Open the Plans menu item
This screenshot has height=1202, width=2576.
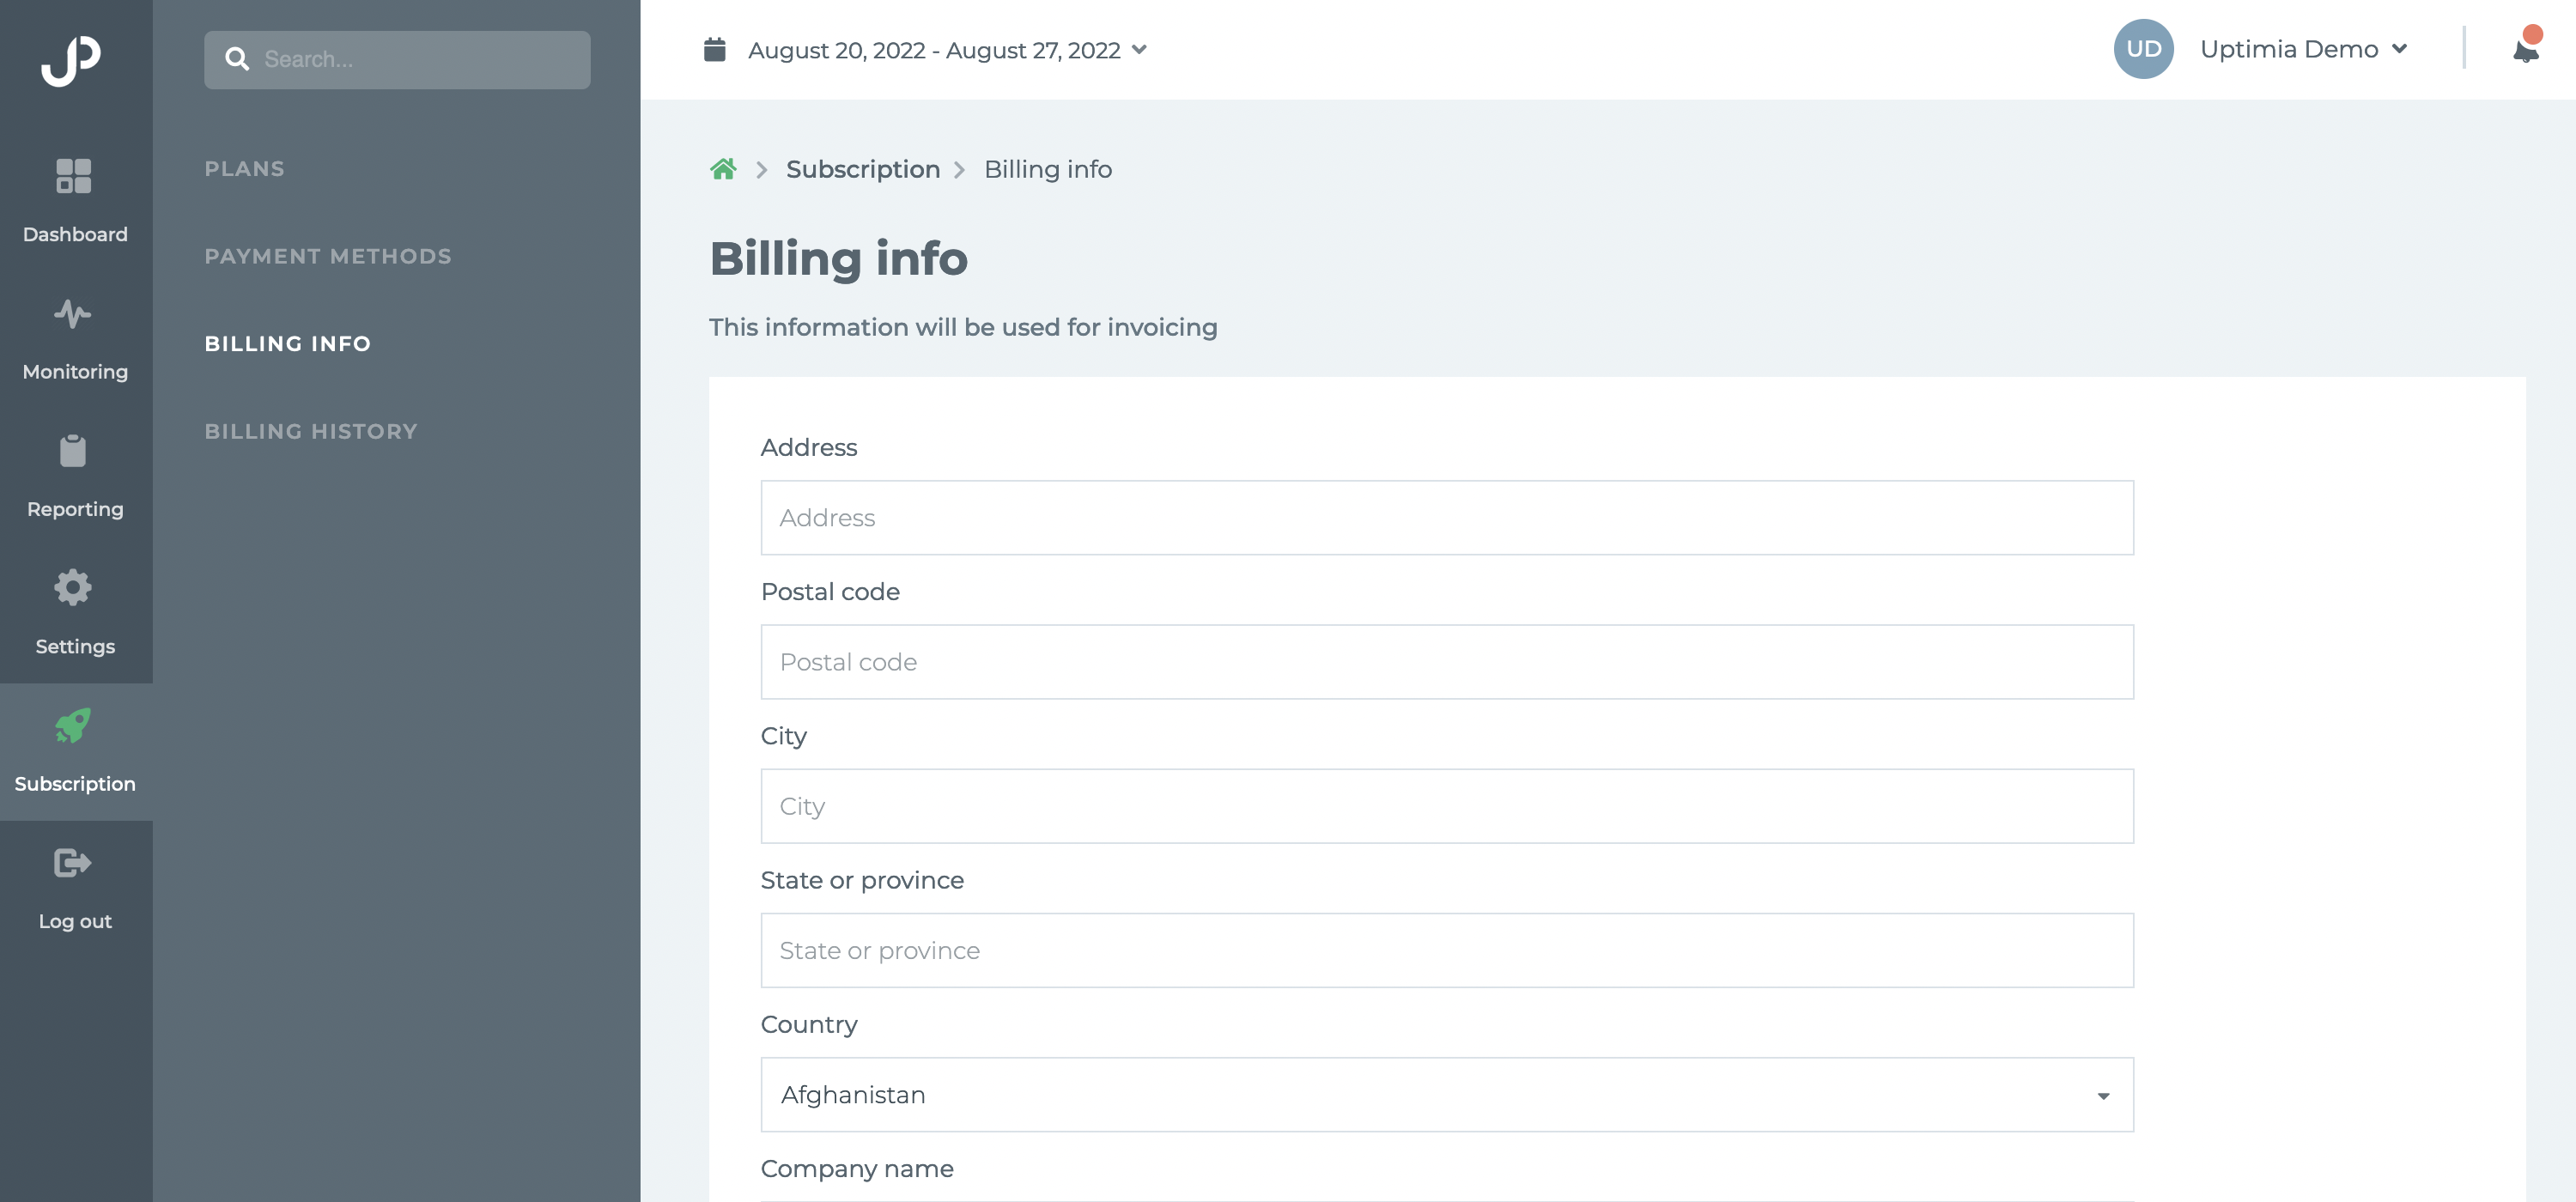click(245, 169)
